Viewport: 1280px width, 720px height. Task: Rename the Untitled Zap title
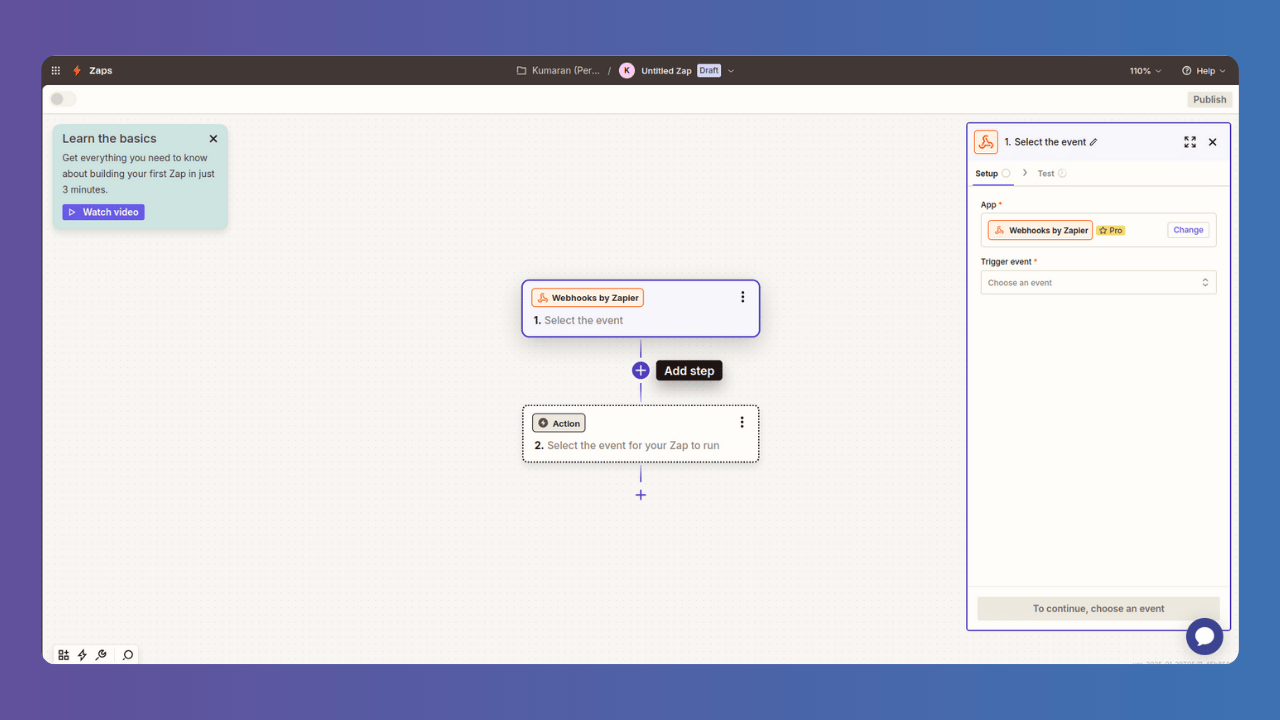click(x=666, y=71)
